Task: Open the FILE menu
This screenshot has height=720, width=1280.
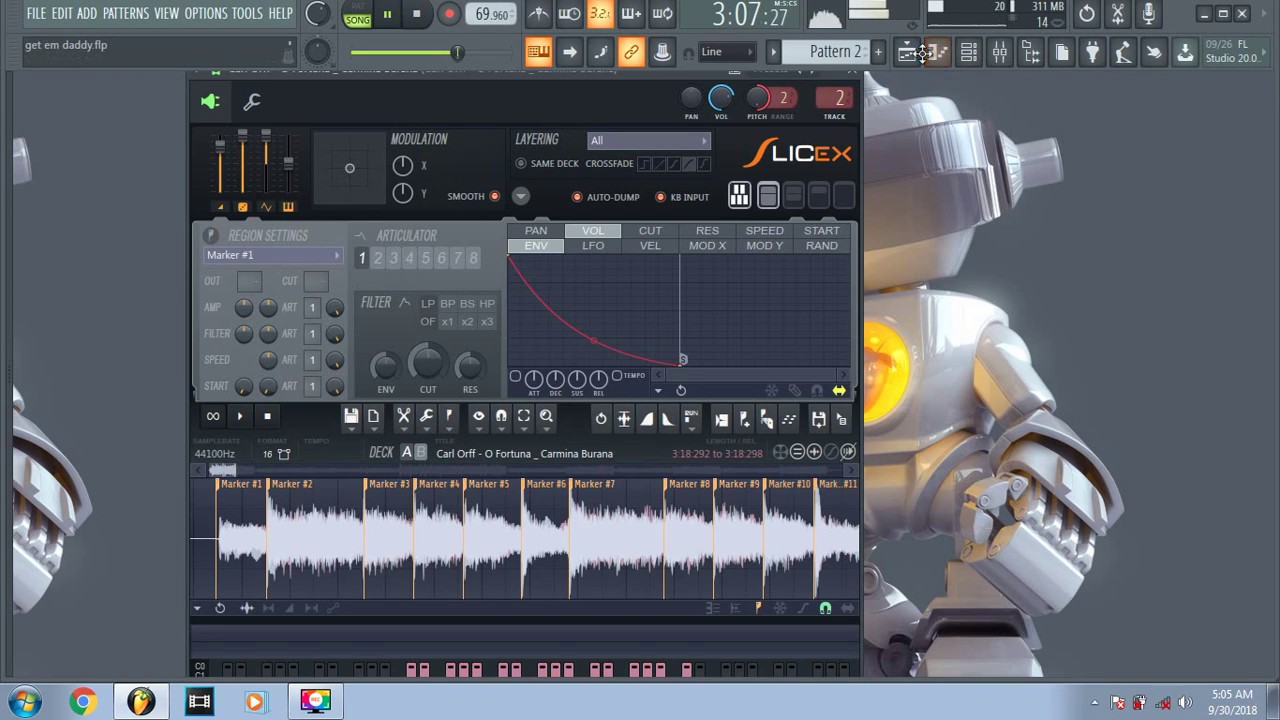Action: 36,14
